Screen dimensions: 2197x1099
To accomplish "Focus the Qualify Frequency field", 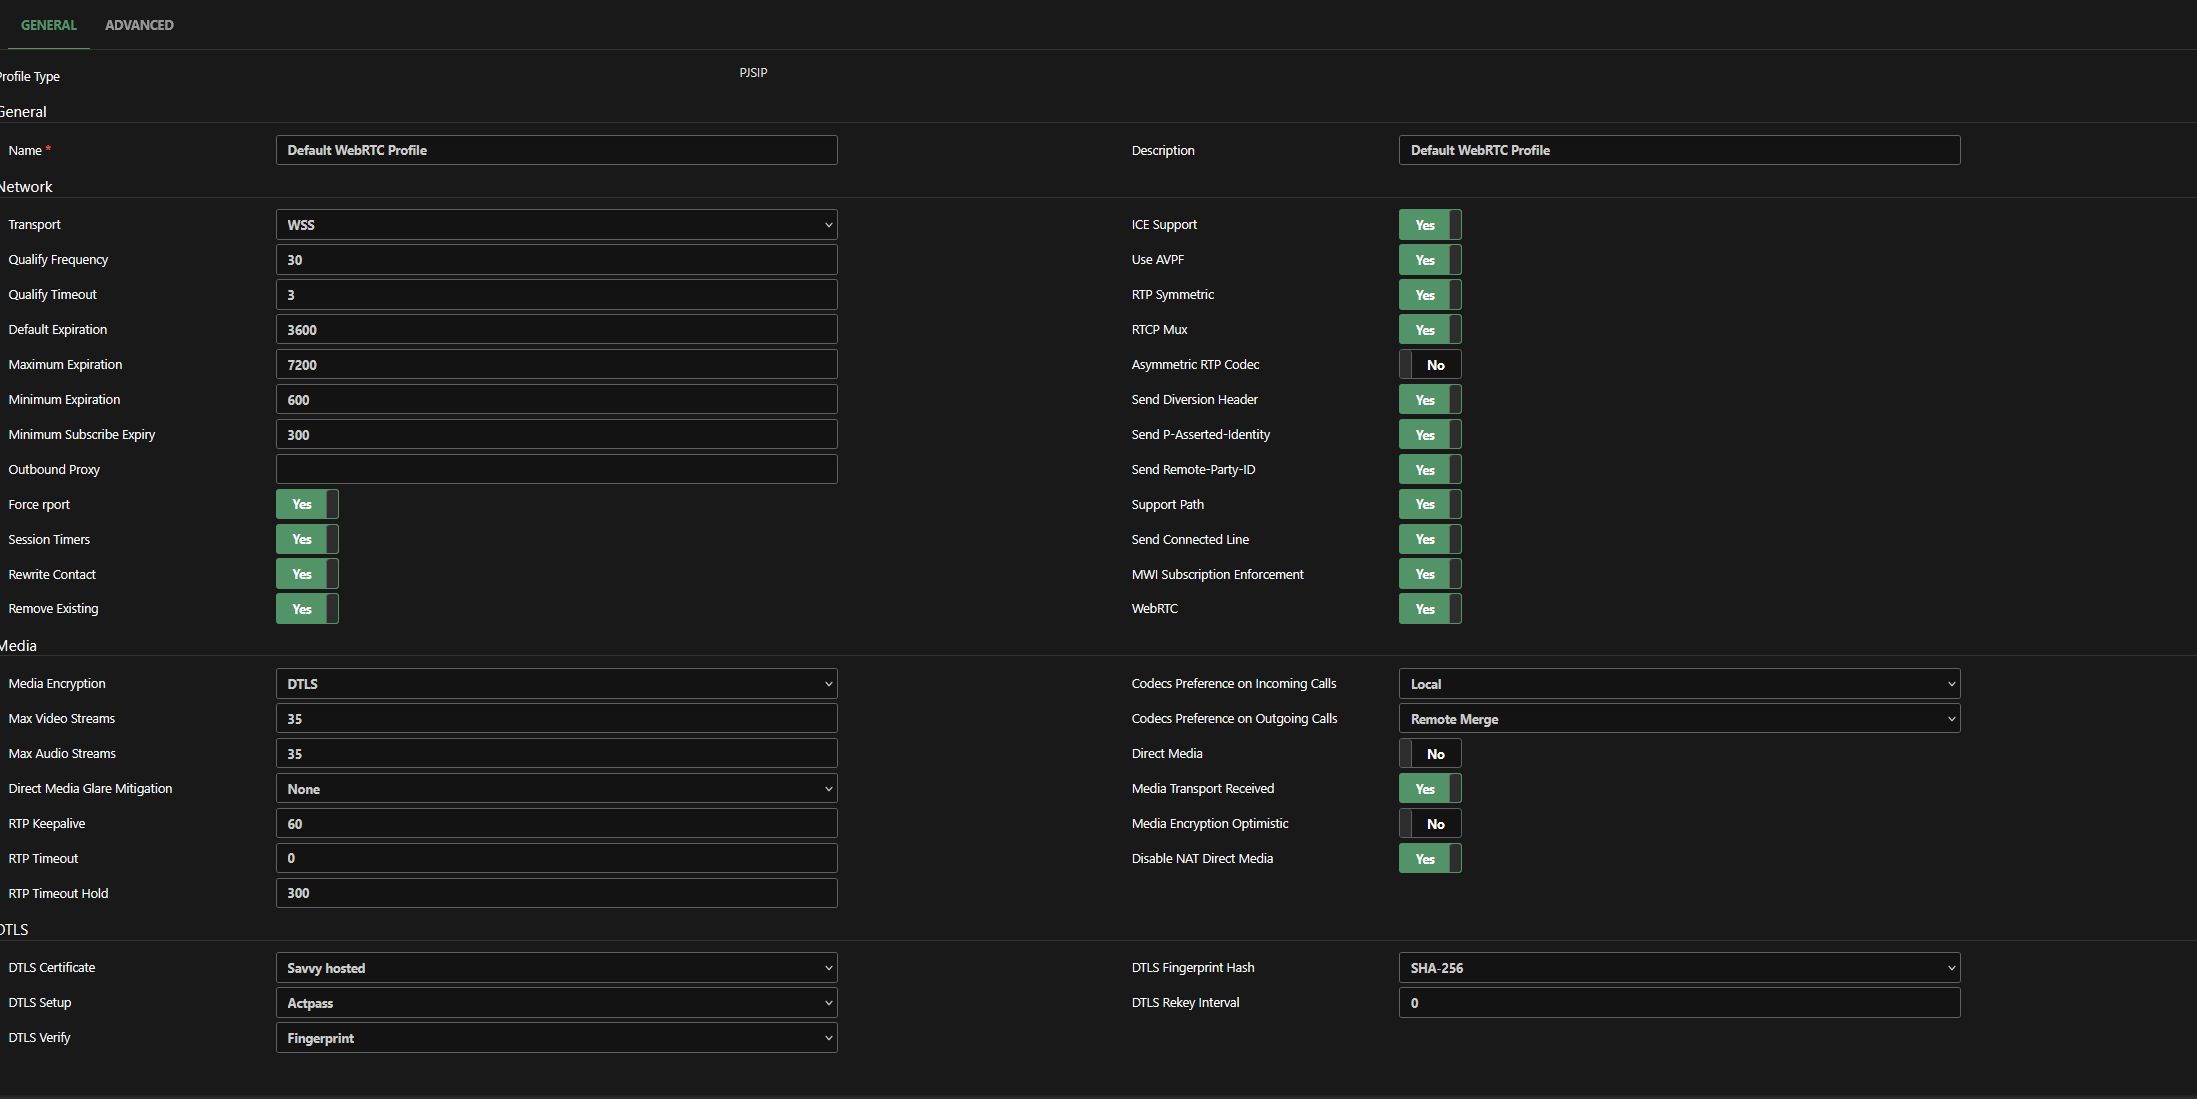I will point(556,260).
